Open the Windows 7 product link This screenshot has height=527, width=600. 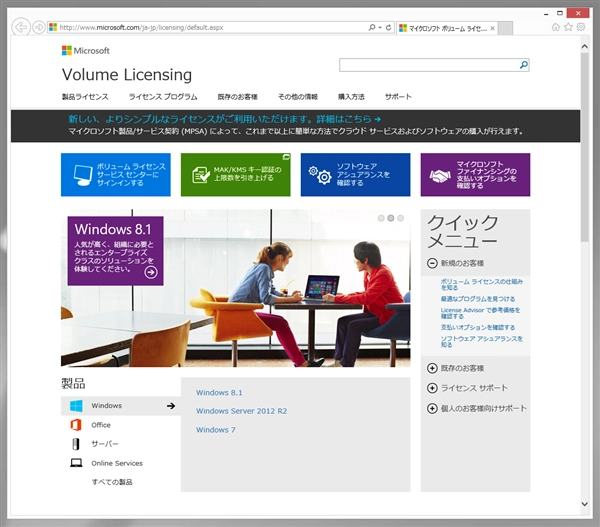coord(216,430)
